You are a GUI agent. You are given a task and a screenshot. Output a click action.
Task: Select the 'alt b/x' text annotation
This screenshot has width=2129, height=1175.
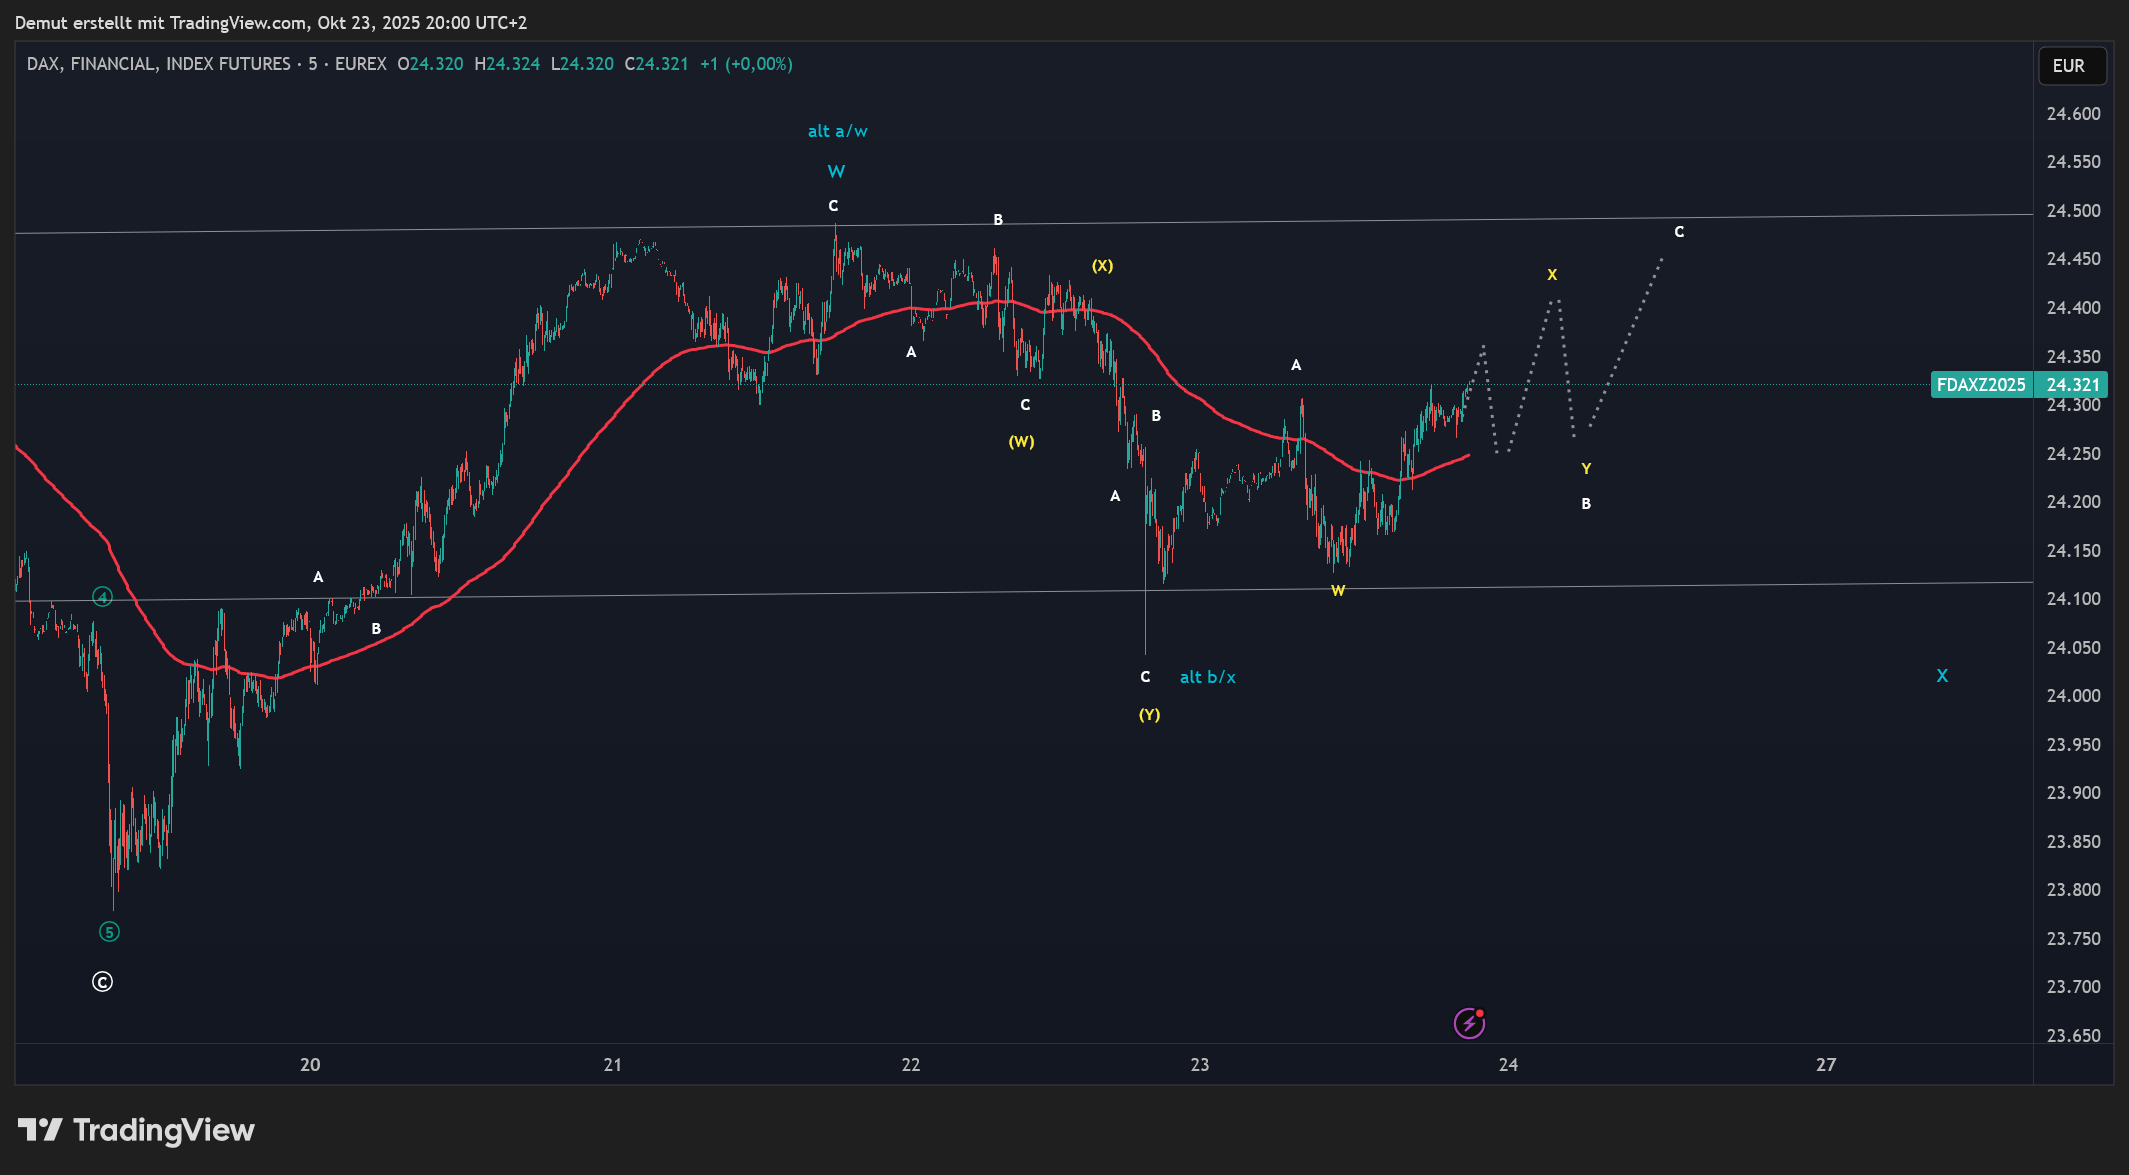coord(1207,677)
